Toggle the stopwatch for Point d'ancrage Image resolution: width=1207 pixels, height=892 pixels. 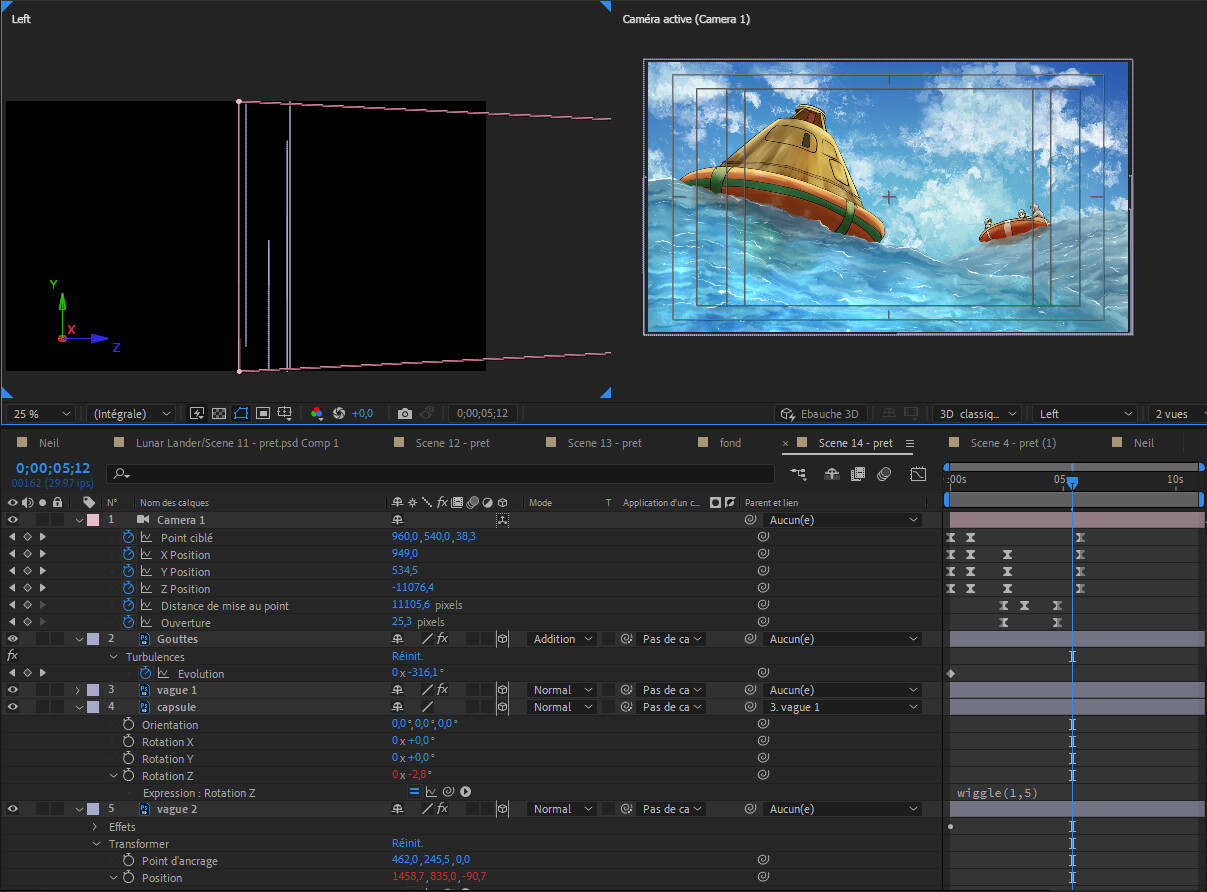point(128,860)
